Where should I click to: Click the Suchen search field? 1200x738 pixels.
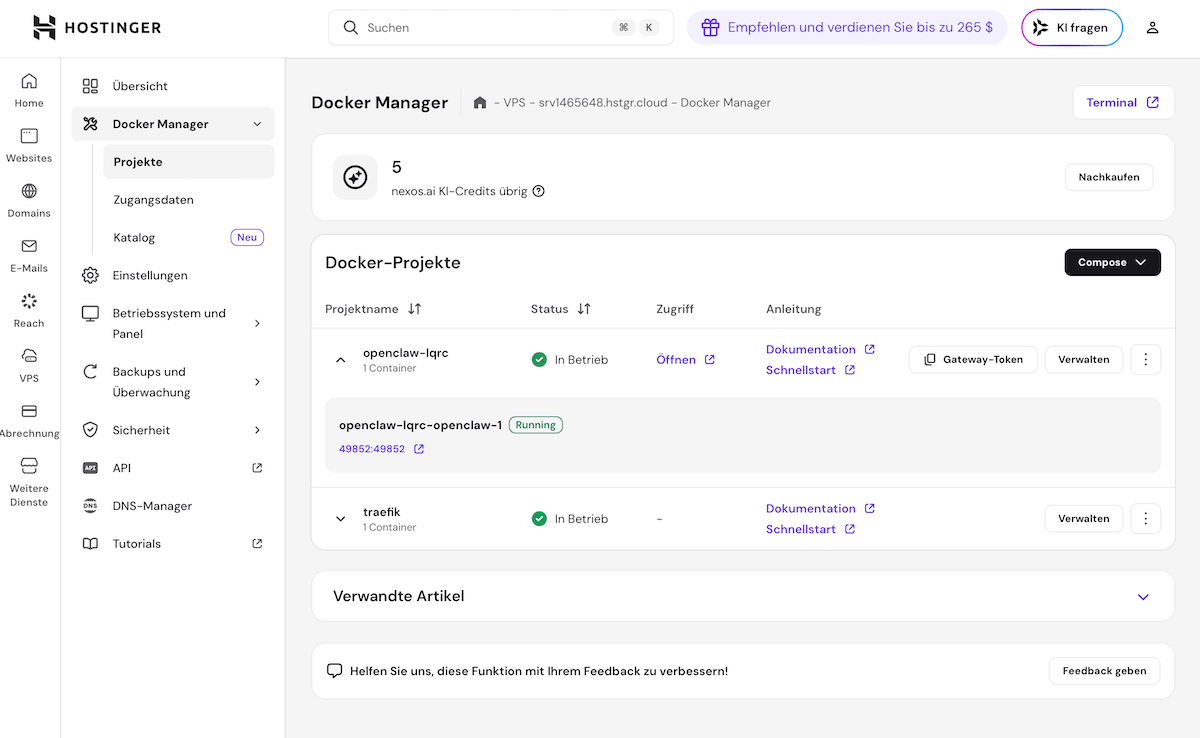point(480,28)
